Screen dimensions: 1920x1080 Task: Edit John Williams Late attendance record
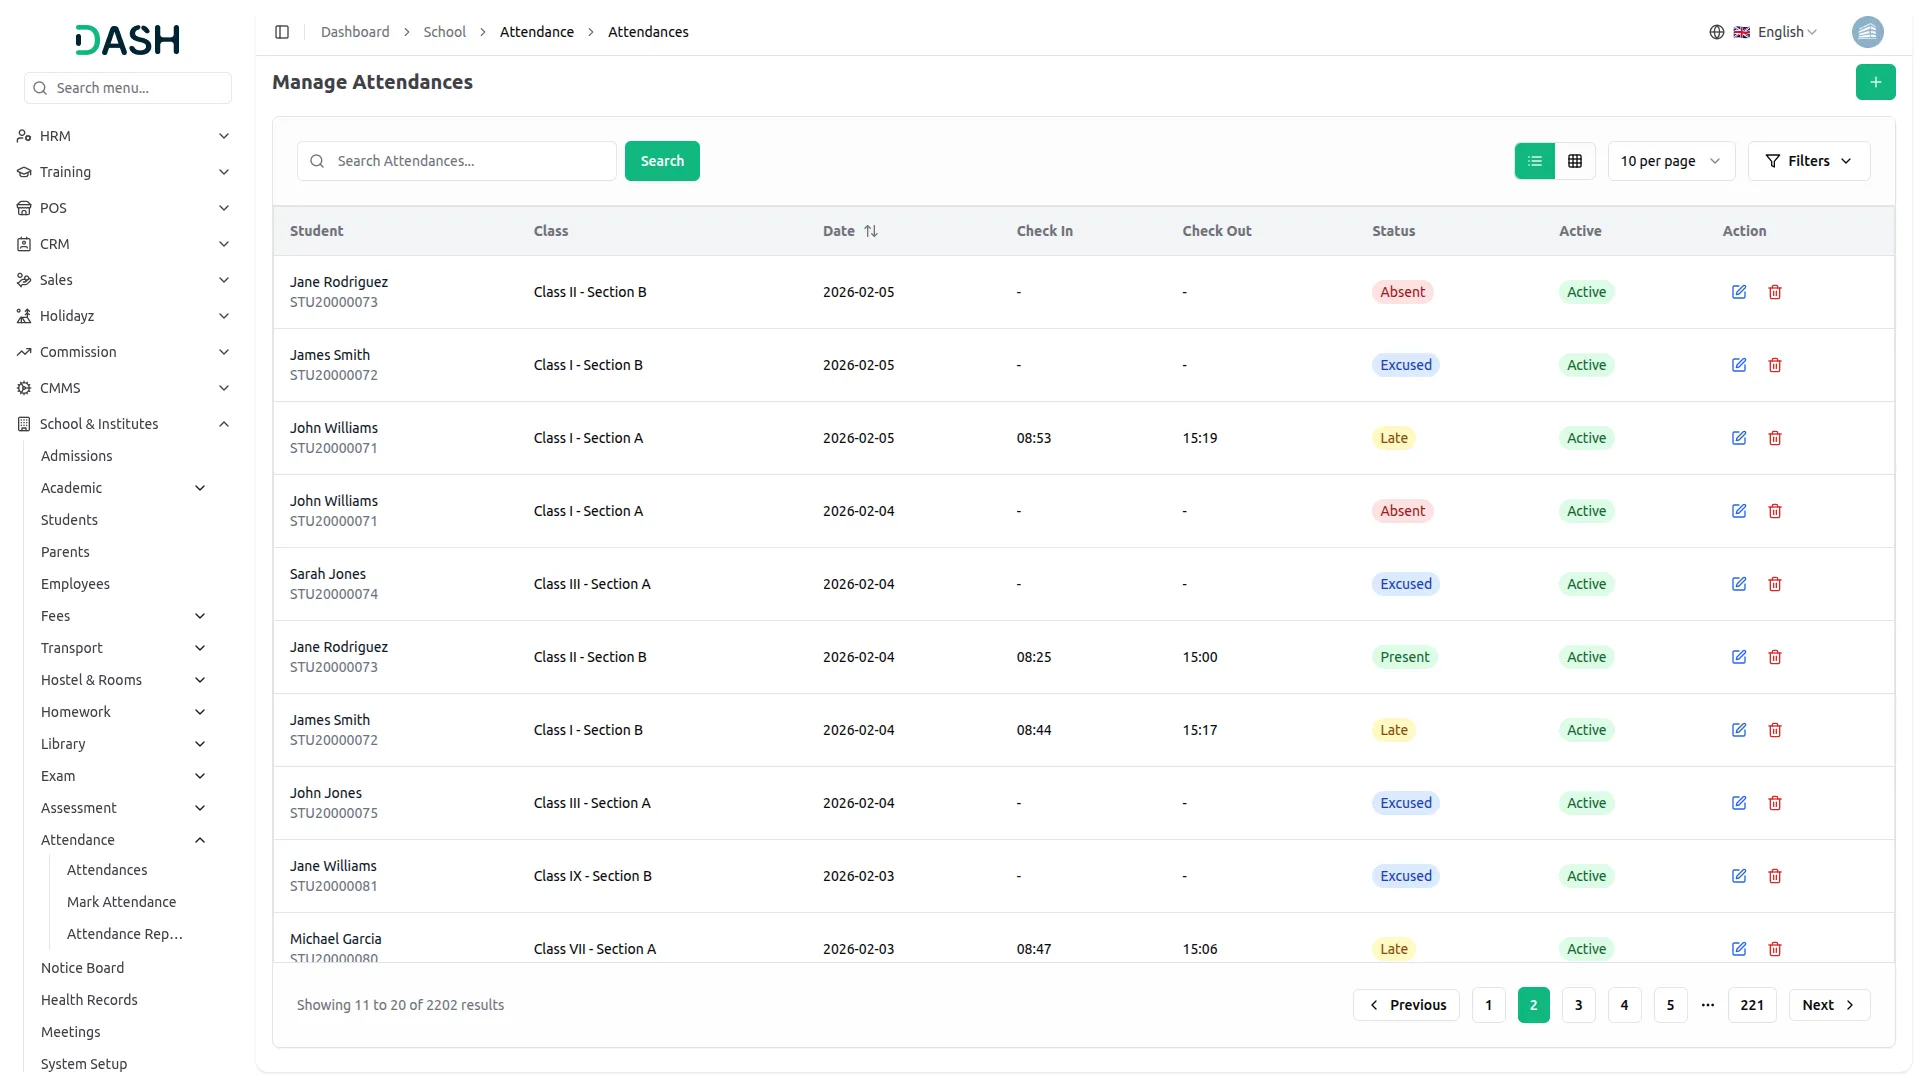pos(1739,438)
